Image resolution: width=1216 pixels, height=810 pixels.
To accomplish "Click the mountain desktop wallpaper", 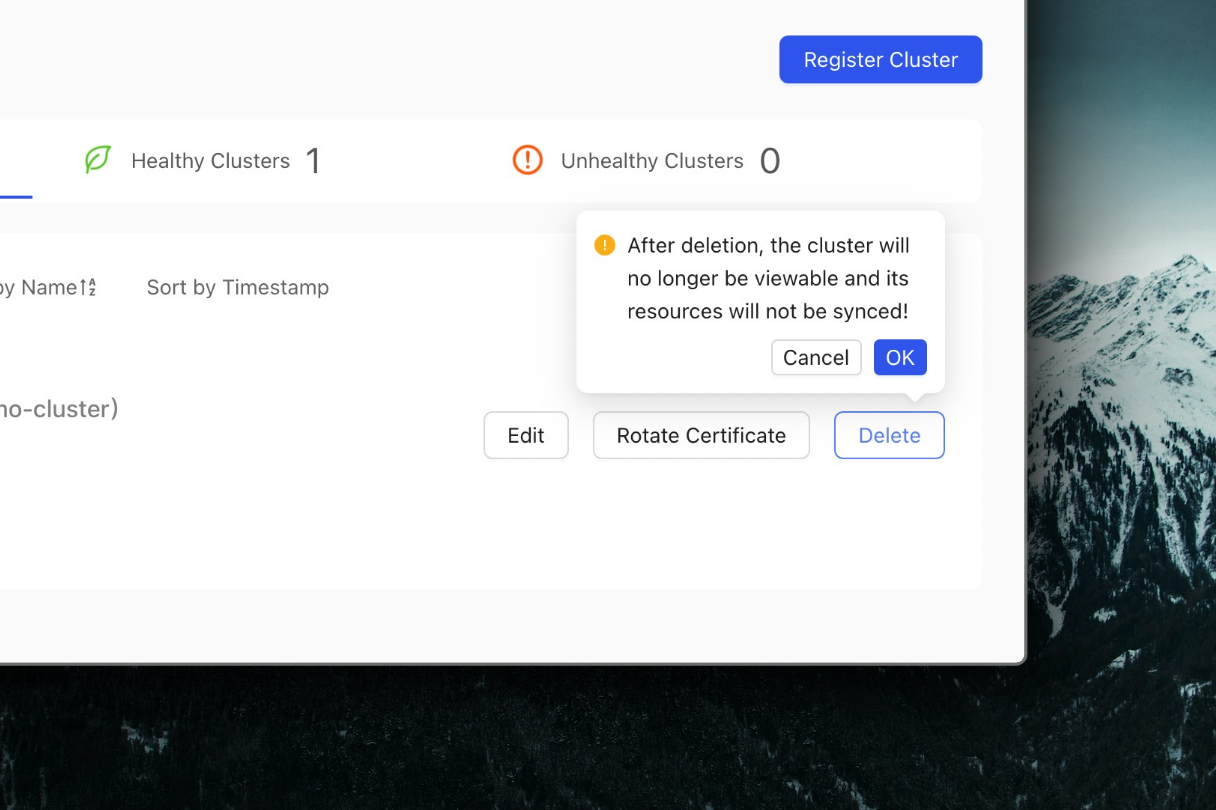I will (1120, 400).
